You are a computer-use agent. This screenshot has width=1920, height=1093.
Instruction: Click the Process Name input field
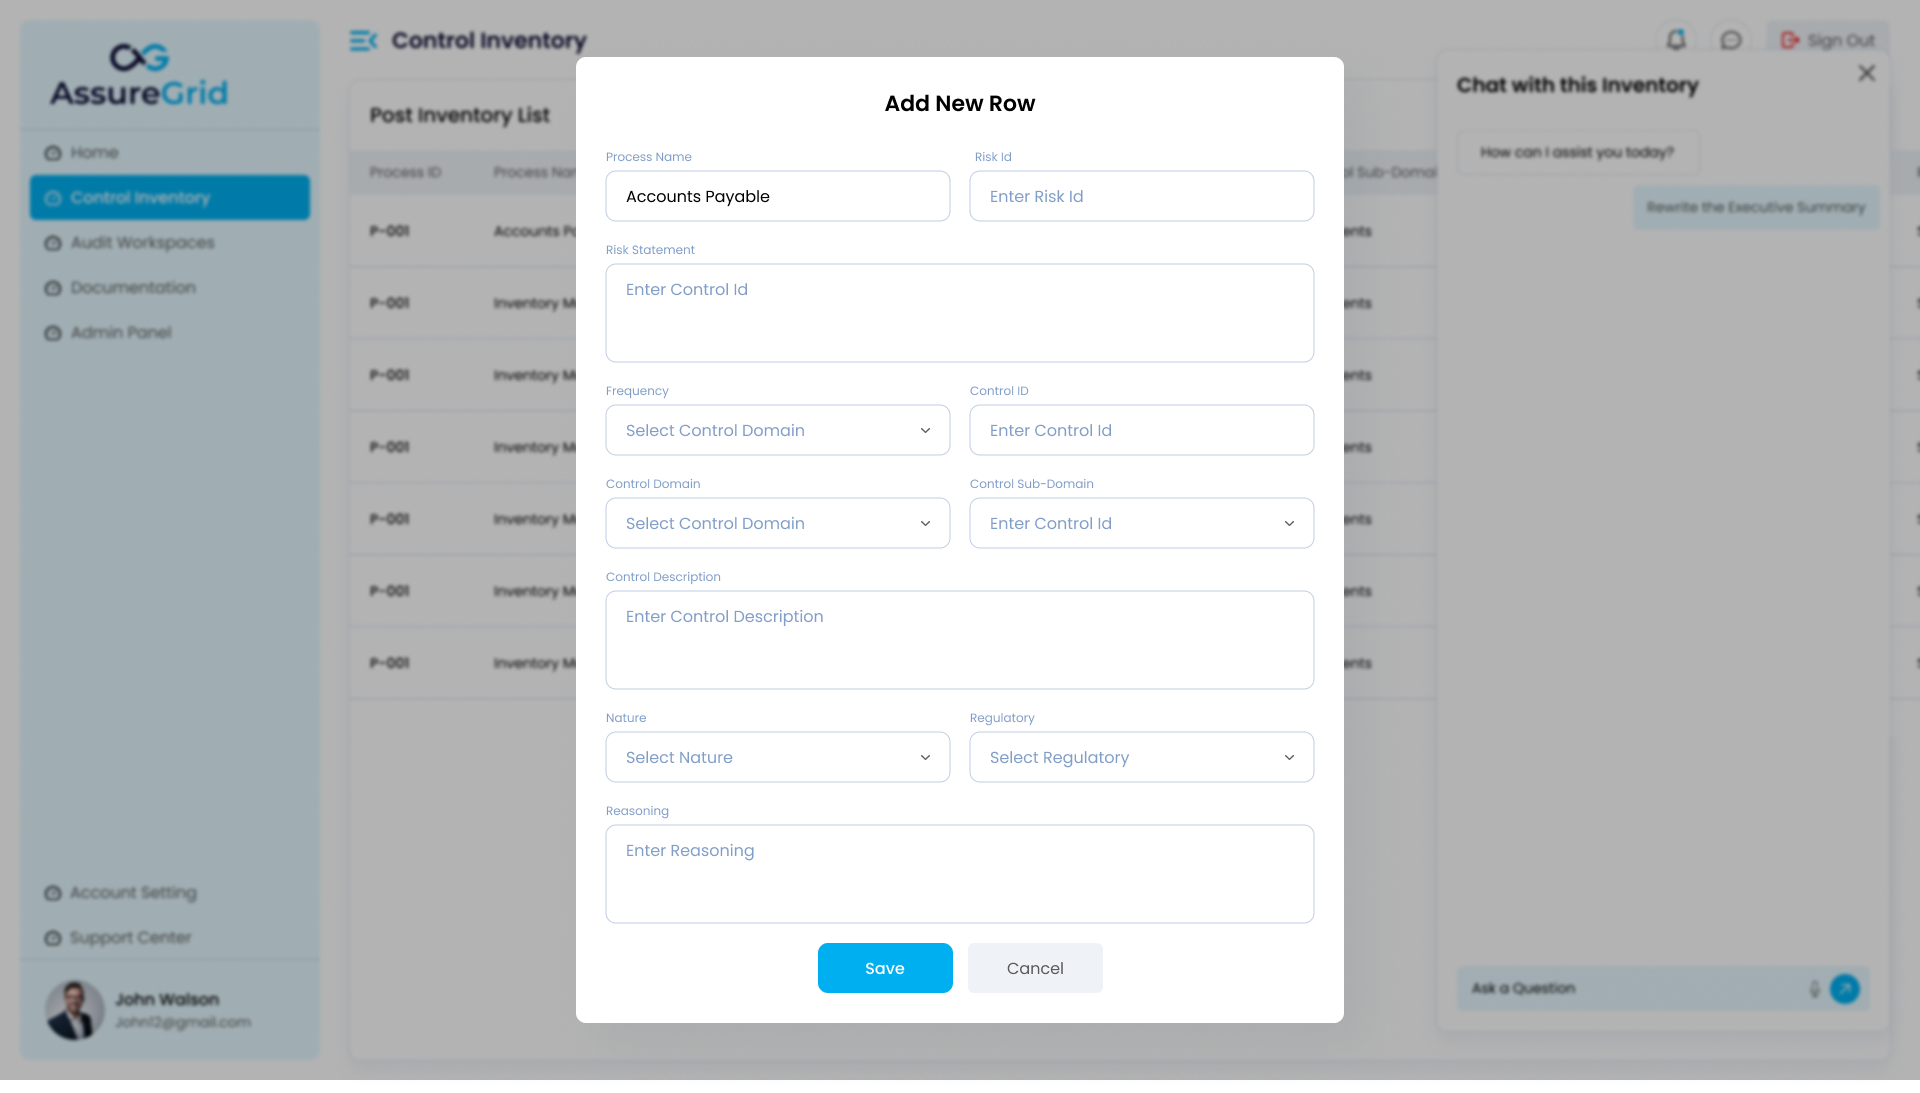pyautogui.click(x=777, y=196)
